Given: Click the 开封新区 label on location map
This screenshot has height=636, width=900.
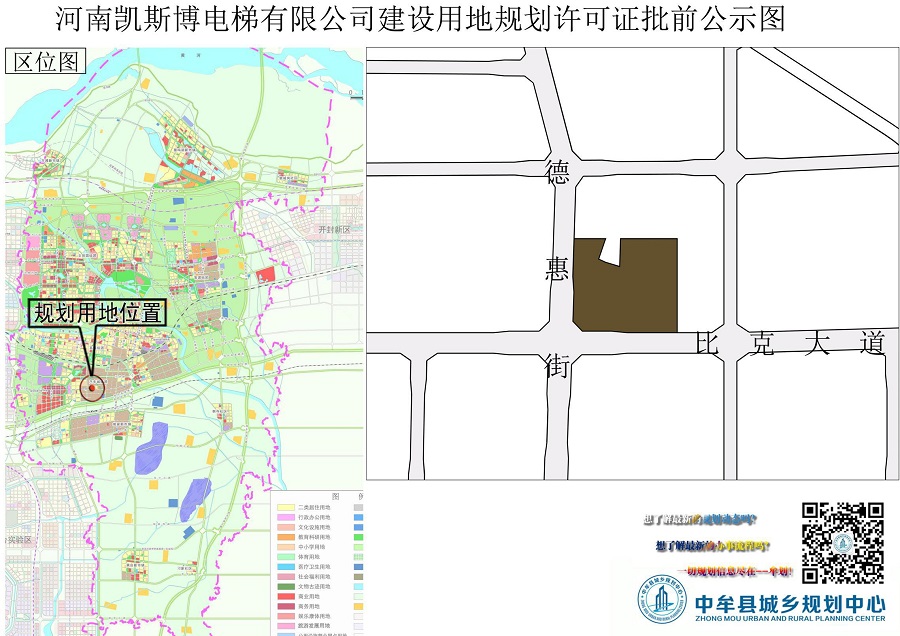Looking at the screenshot, I should coord(335,229).
